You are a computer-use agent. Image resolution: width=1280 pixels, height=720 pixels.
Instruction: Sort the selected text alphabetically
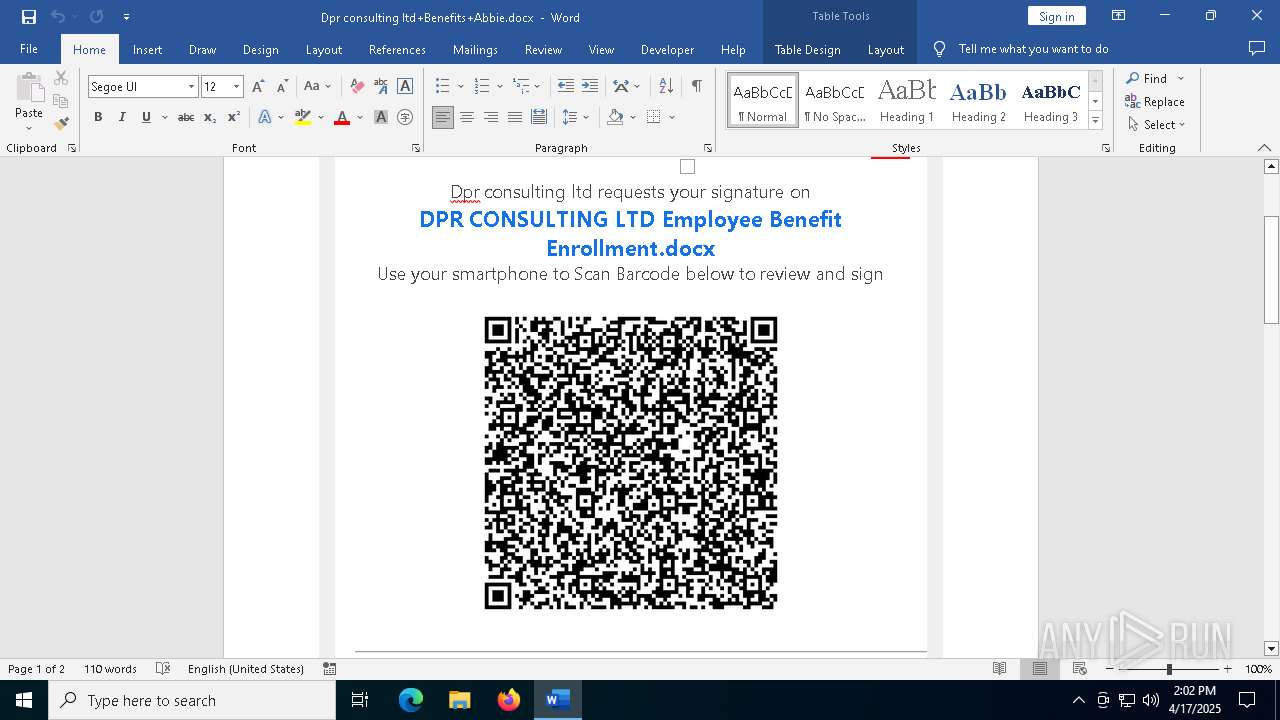[665, 87]
